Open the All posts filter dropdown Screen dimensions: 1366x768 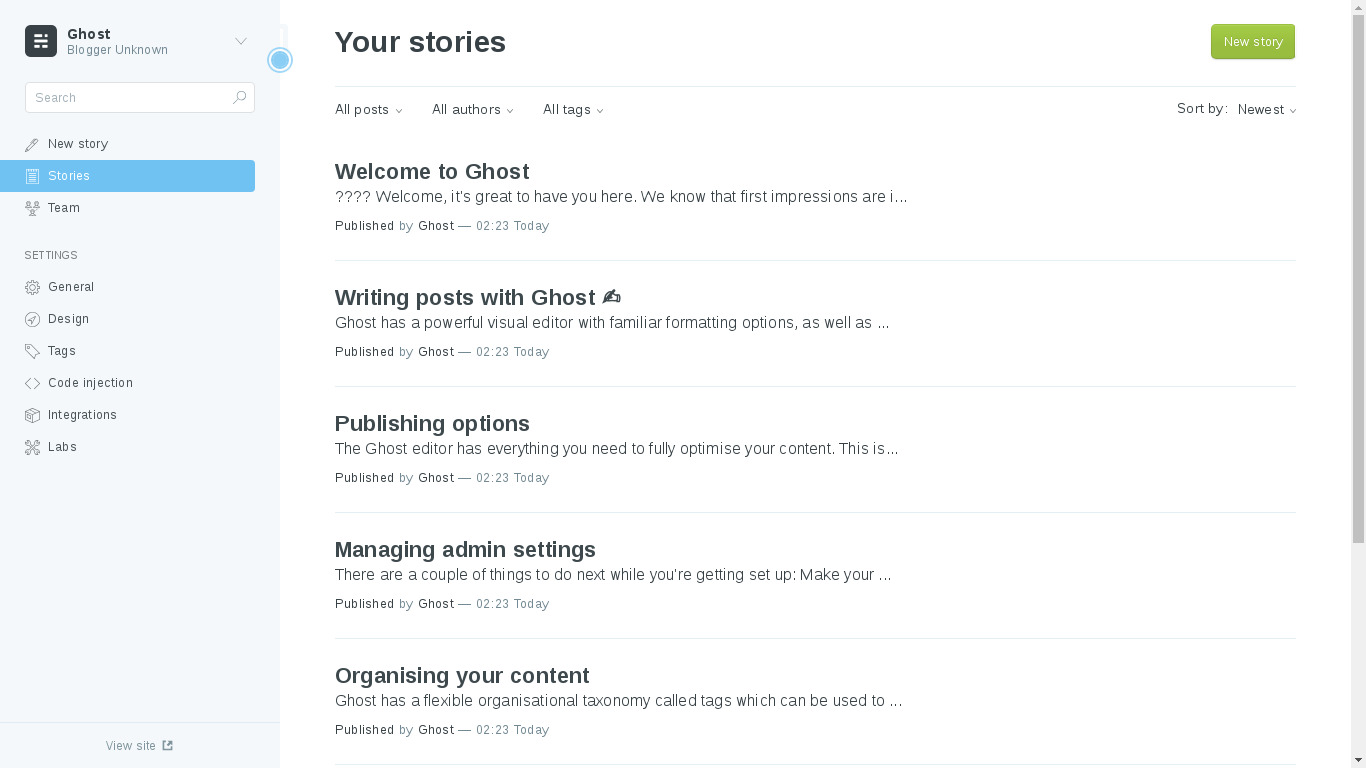click(369, 110)
